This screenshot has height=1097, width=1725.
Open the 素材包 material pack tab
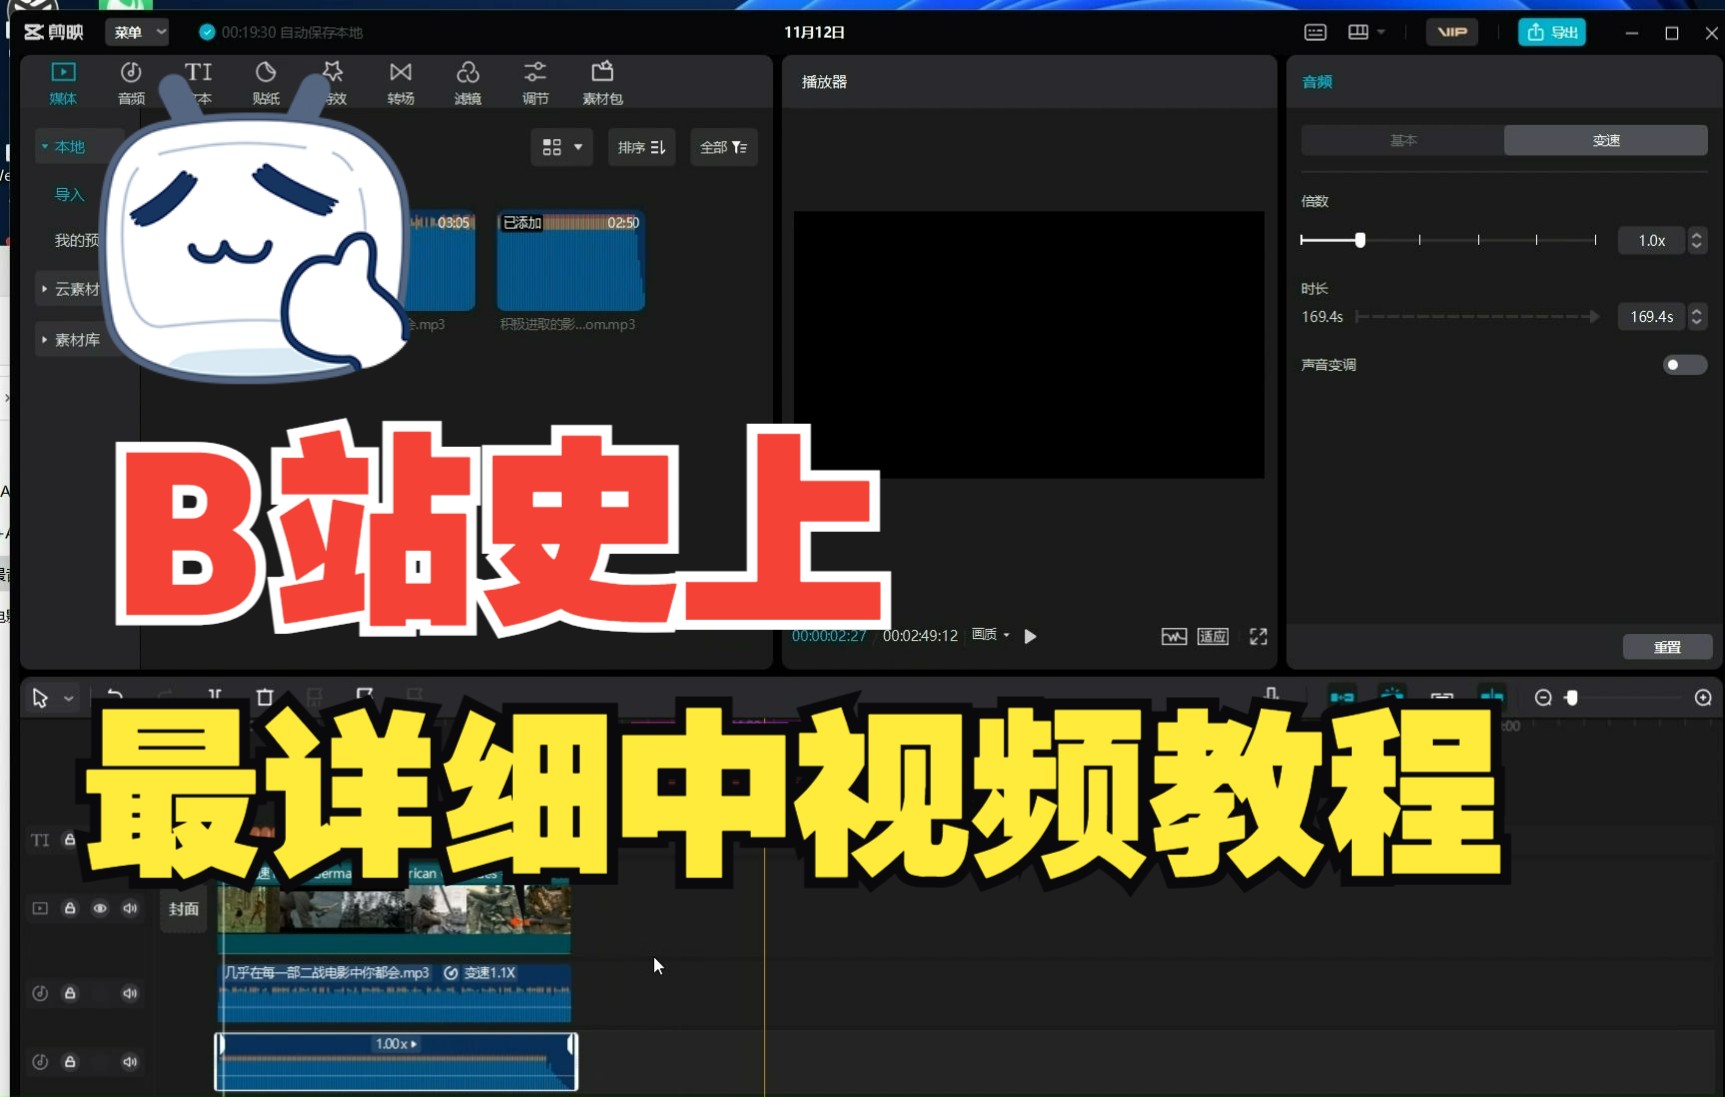[602, 82]
